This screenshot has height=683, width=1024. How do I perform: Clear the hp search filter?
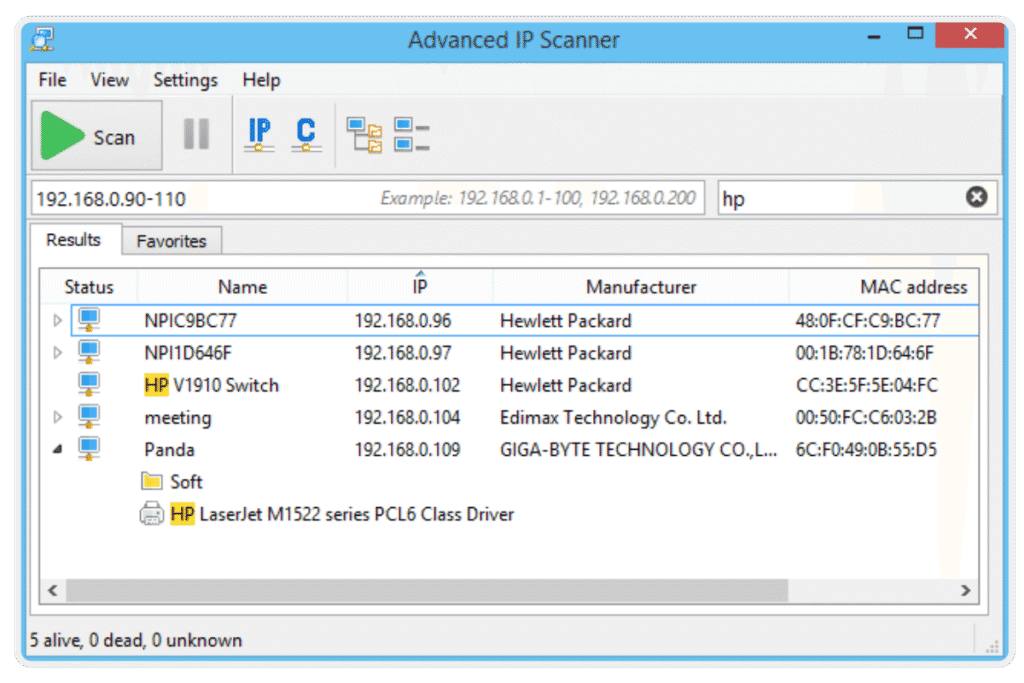[976, 197]
